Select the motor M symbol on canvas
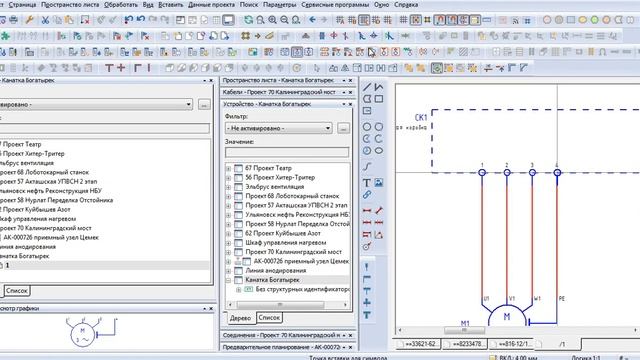The height and width of the screenshot is (360, 640). tap(507, 316)
